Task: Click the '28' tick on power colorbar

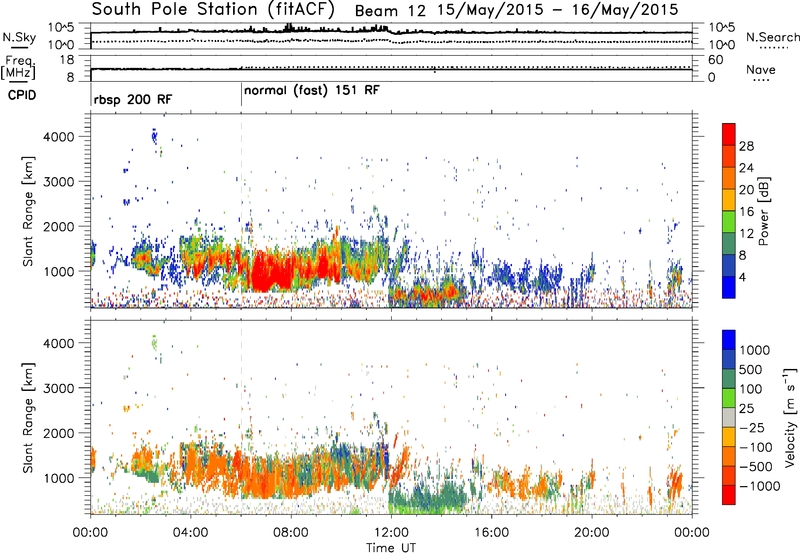Action: coord(746,146)
